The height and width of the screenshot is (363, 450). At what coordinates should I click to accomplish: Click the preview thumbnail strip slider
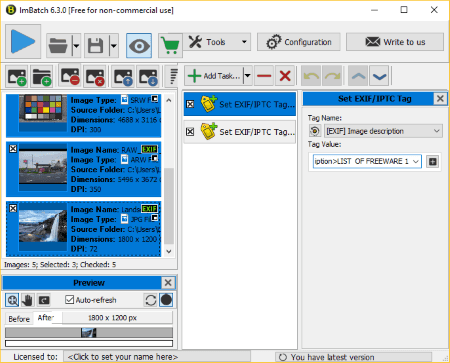(89, 333)
